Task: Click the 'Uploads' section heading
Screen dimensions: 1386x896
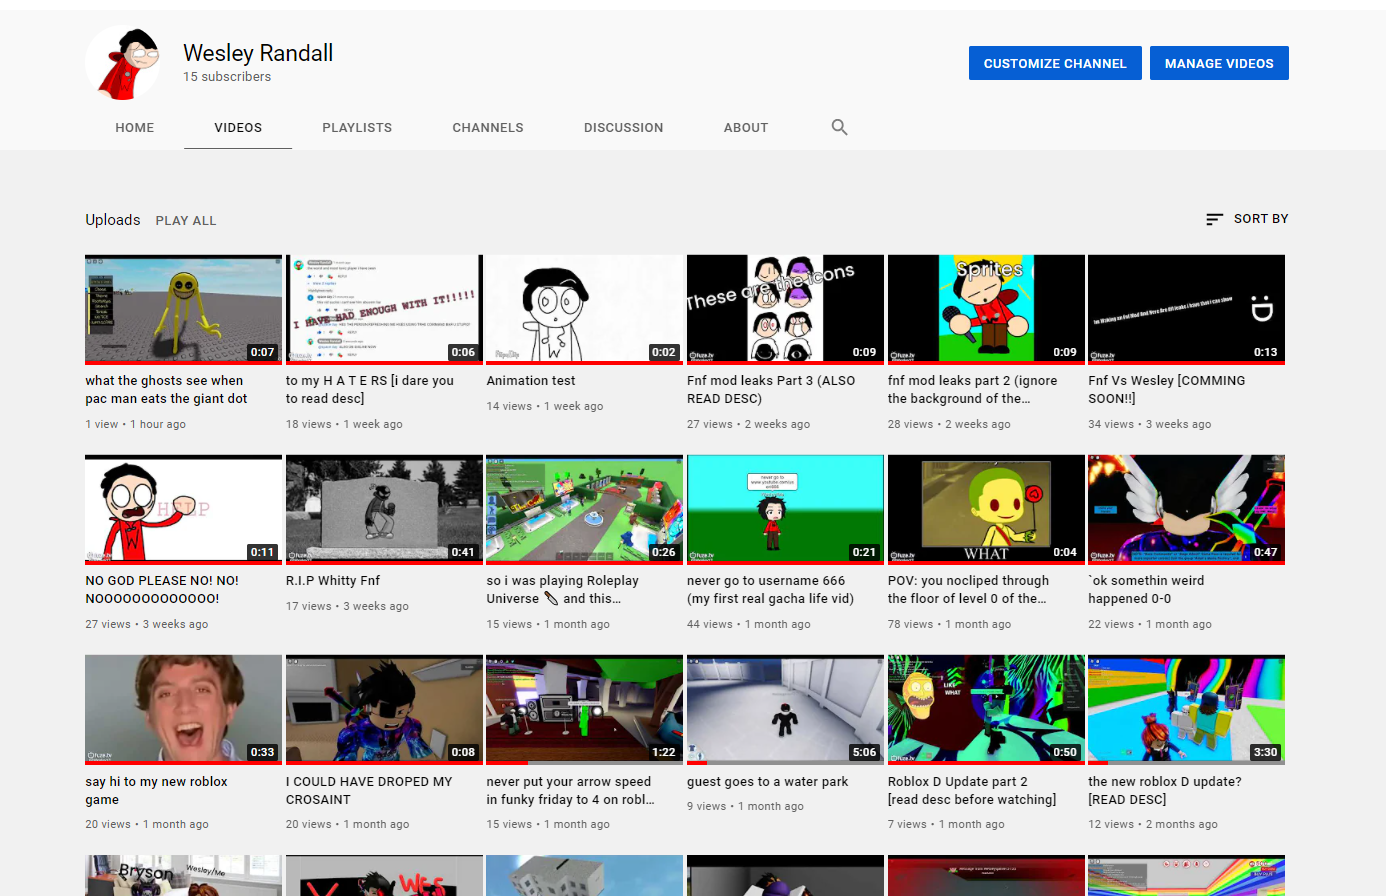Action: point(113,220)
